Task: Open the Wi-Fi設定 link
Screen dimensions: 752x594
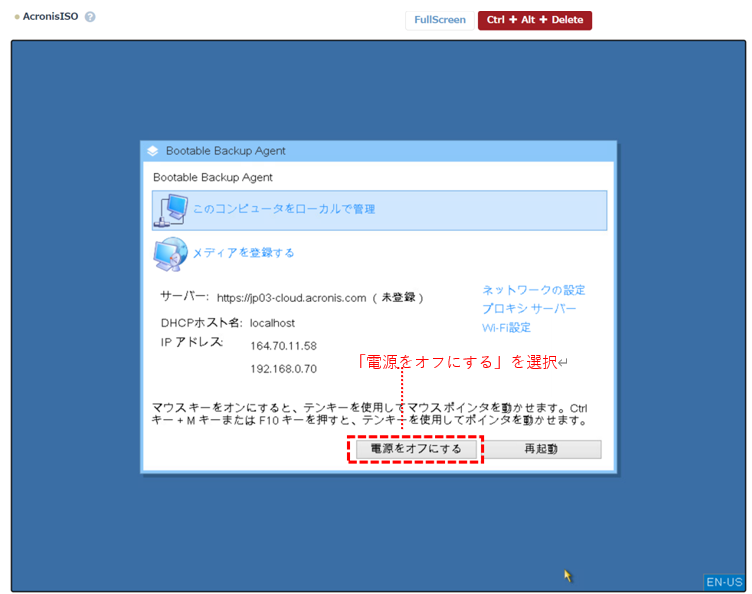Action: coord(506,327)
